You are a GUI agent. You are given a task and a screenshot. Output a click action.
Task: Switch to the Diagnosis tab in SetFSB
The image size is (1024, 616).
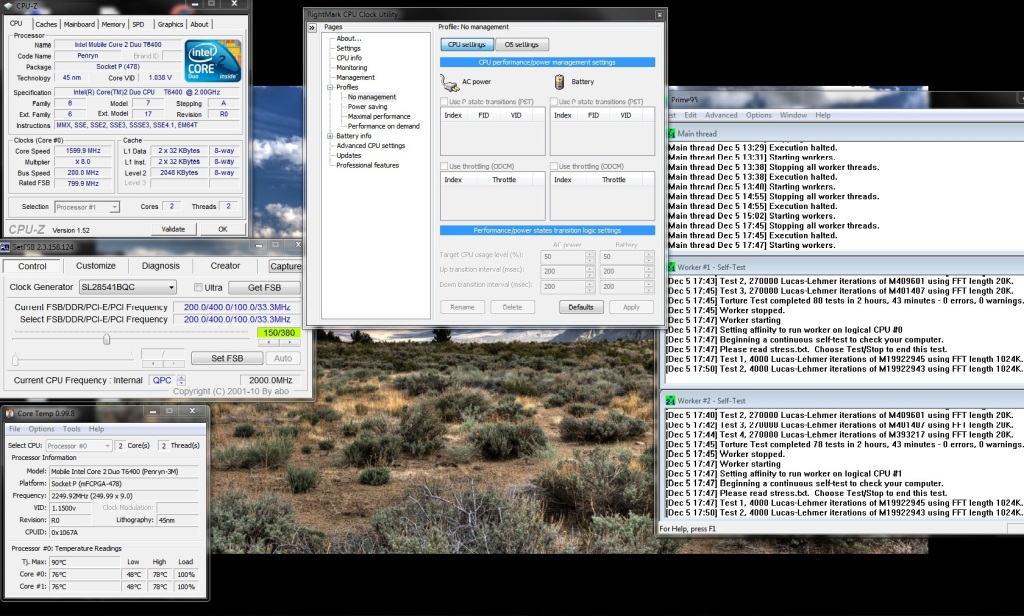tap(161, 266)
